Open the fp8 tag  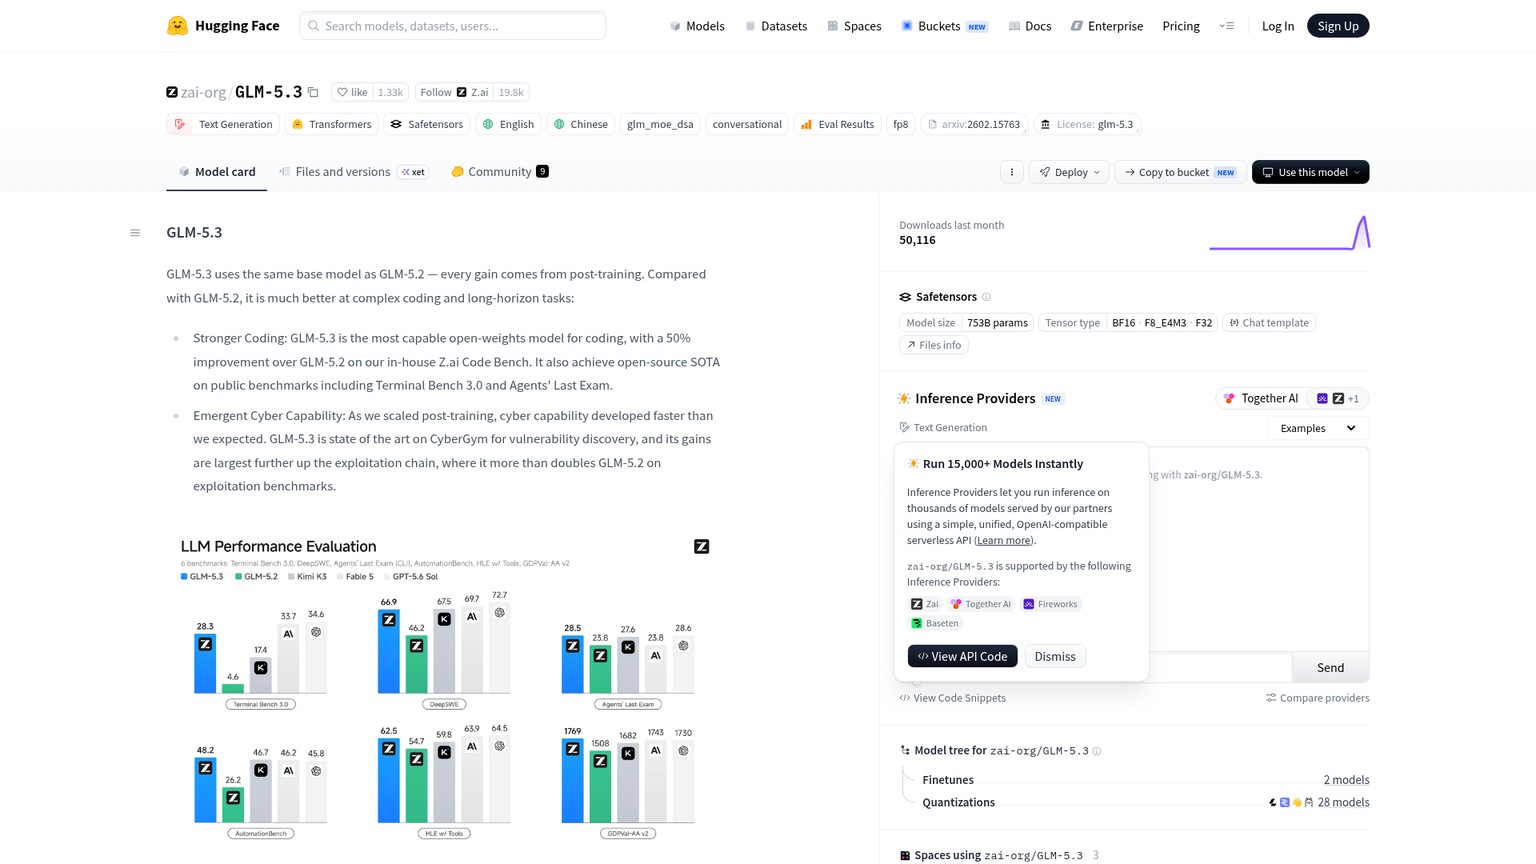tap(901, 124)
